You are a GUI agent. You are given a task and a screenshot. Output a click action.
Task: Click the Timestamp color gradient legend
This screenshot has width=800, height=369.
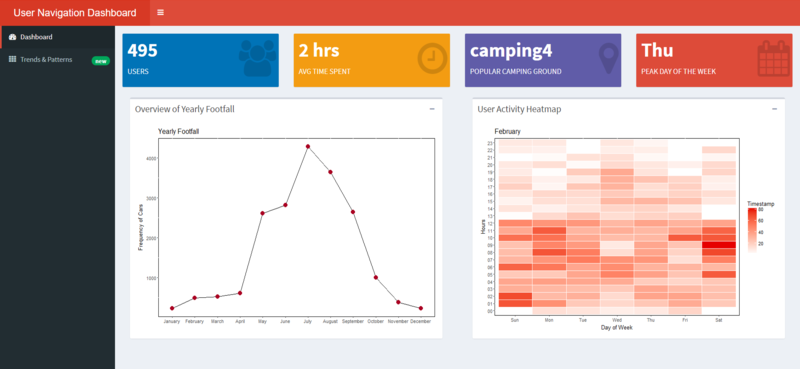click(752, 230)
